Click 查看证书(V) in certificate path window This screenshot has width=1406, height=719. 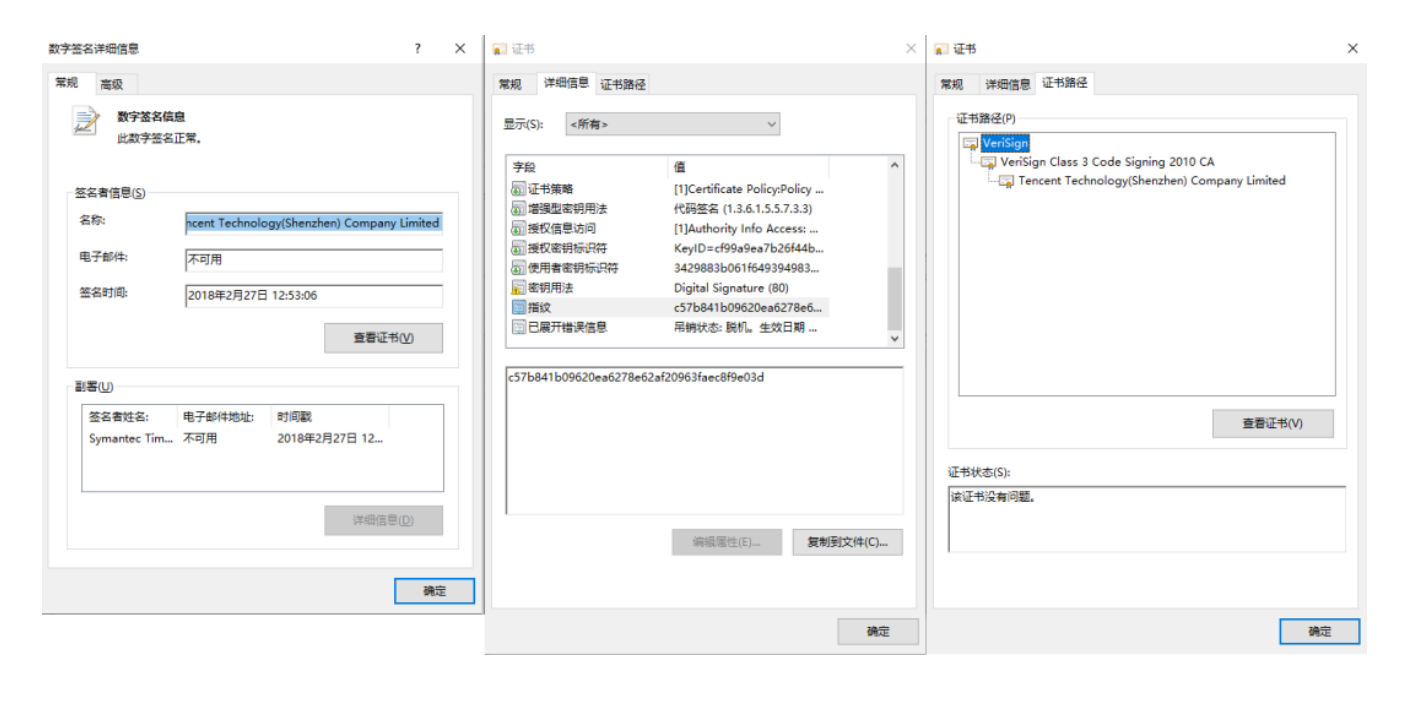(x=1273, y=424)
